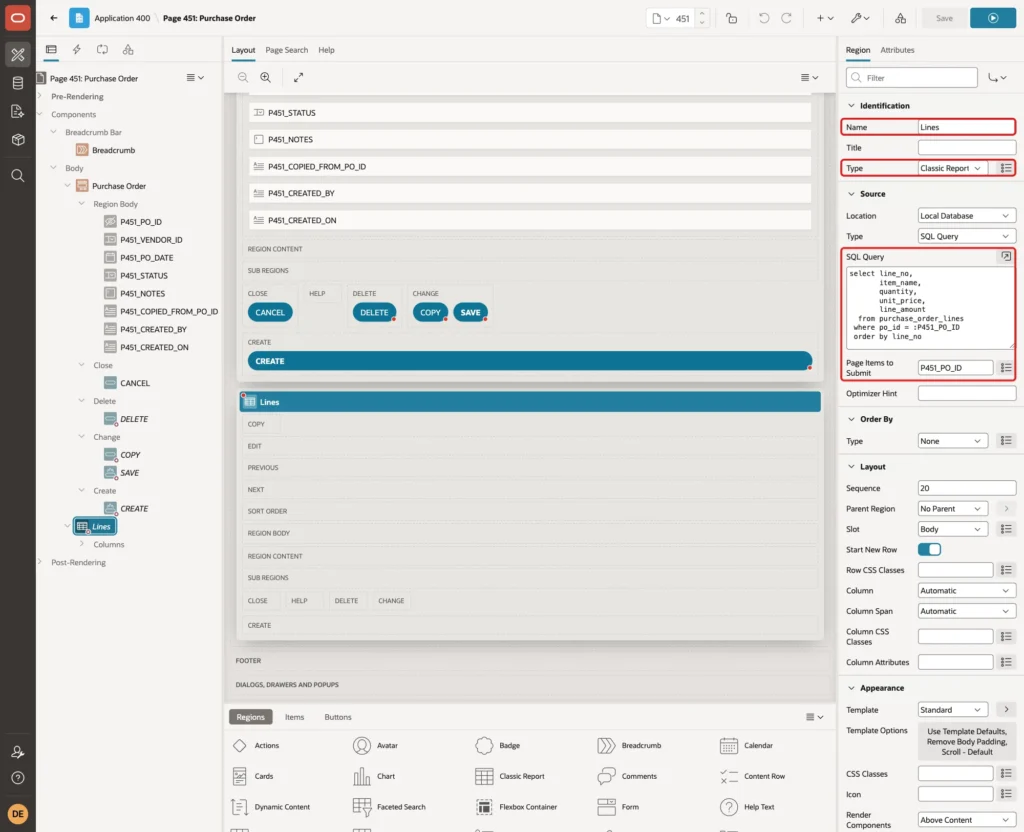Open SQL Query code editor popup icon
Image resolution: width=1024 pixels, height=832 pixels.
click(1006, 257)
